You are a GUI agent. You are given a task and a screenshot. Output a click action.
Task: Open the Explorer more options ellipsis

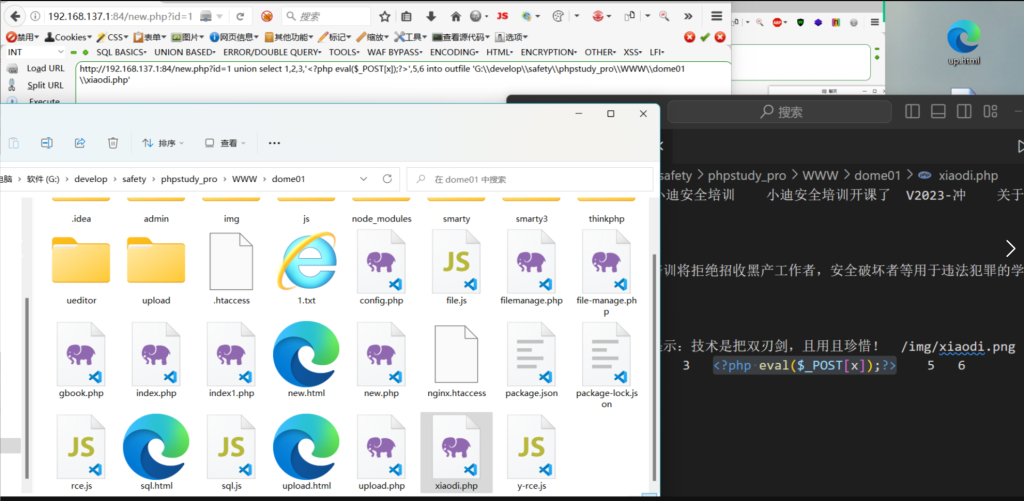(x=274, y=143)
